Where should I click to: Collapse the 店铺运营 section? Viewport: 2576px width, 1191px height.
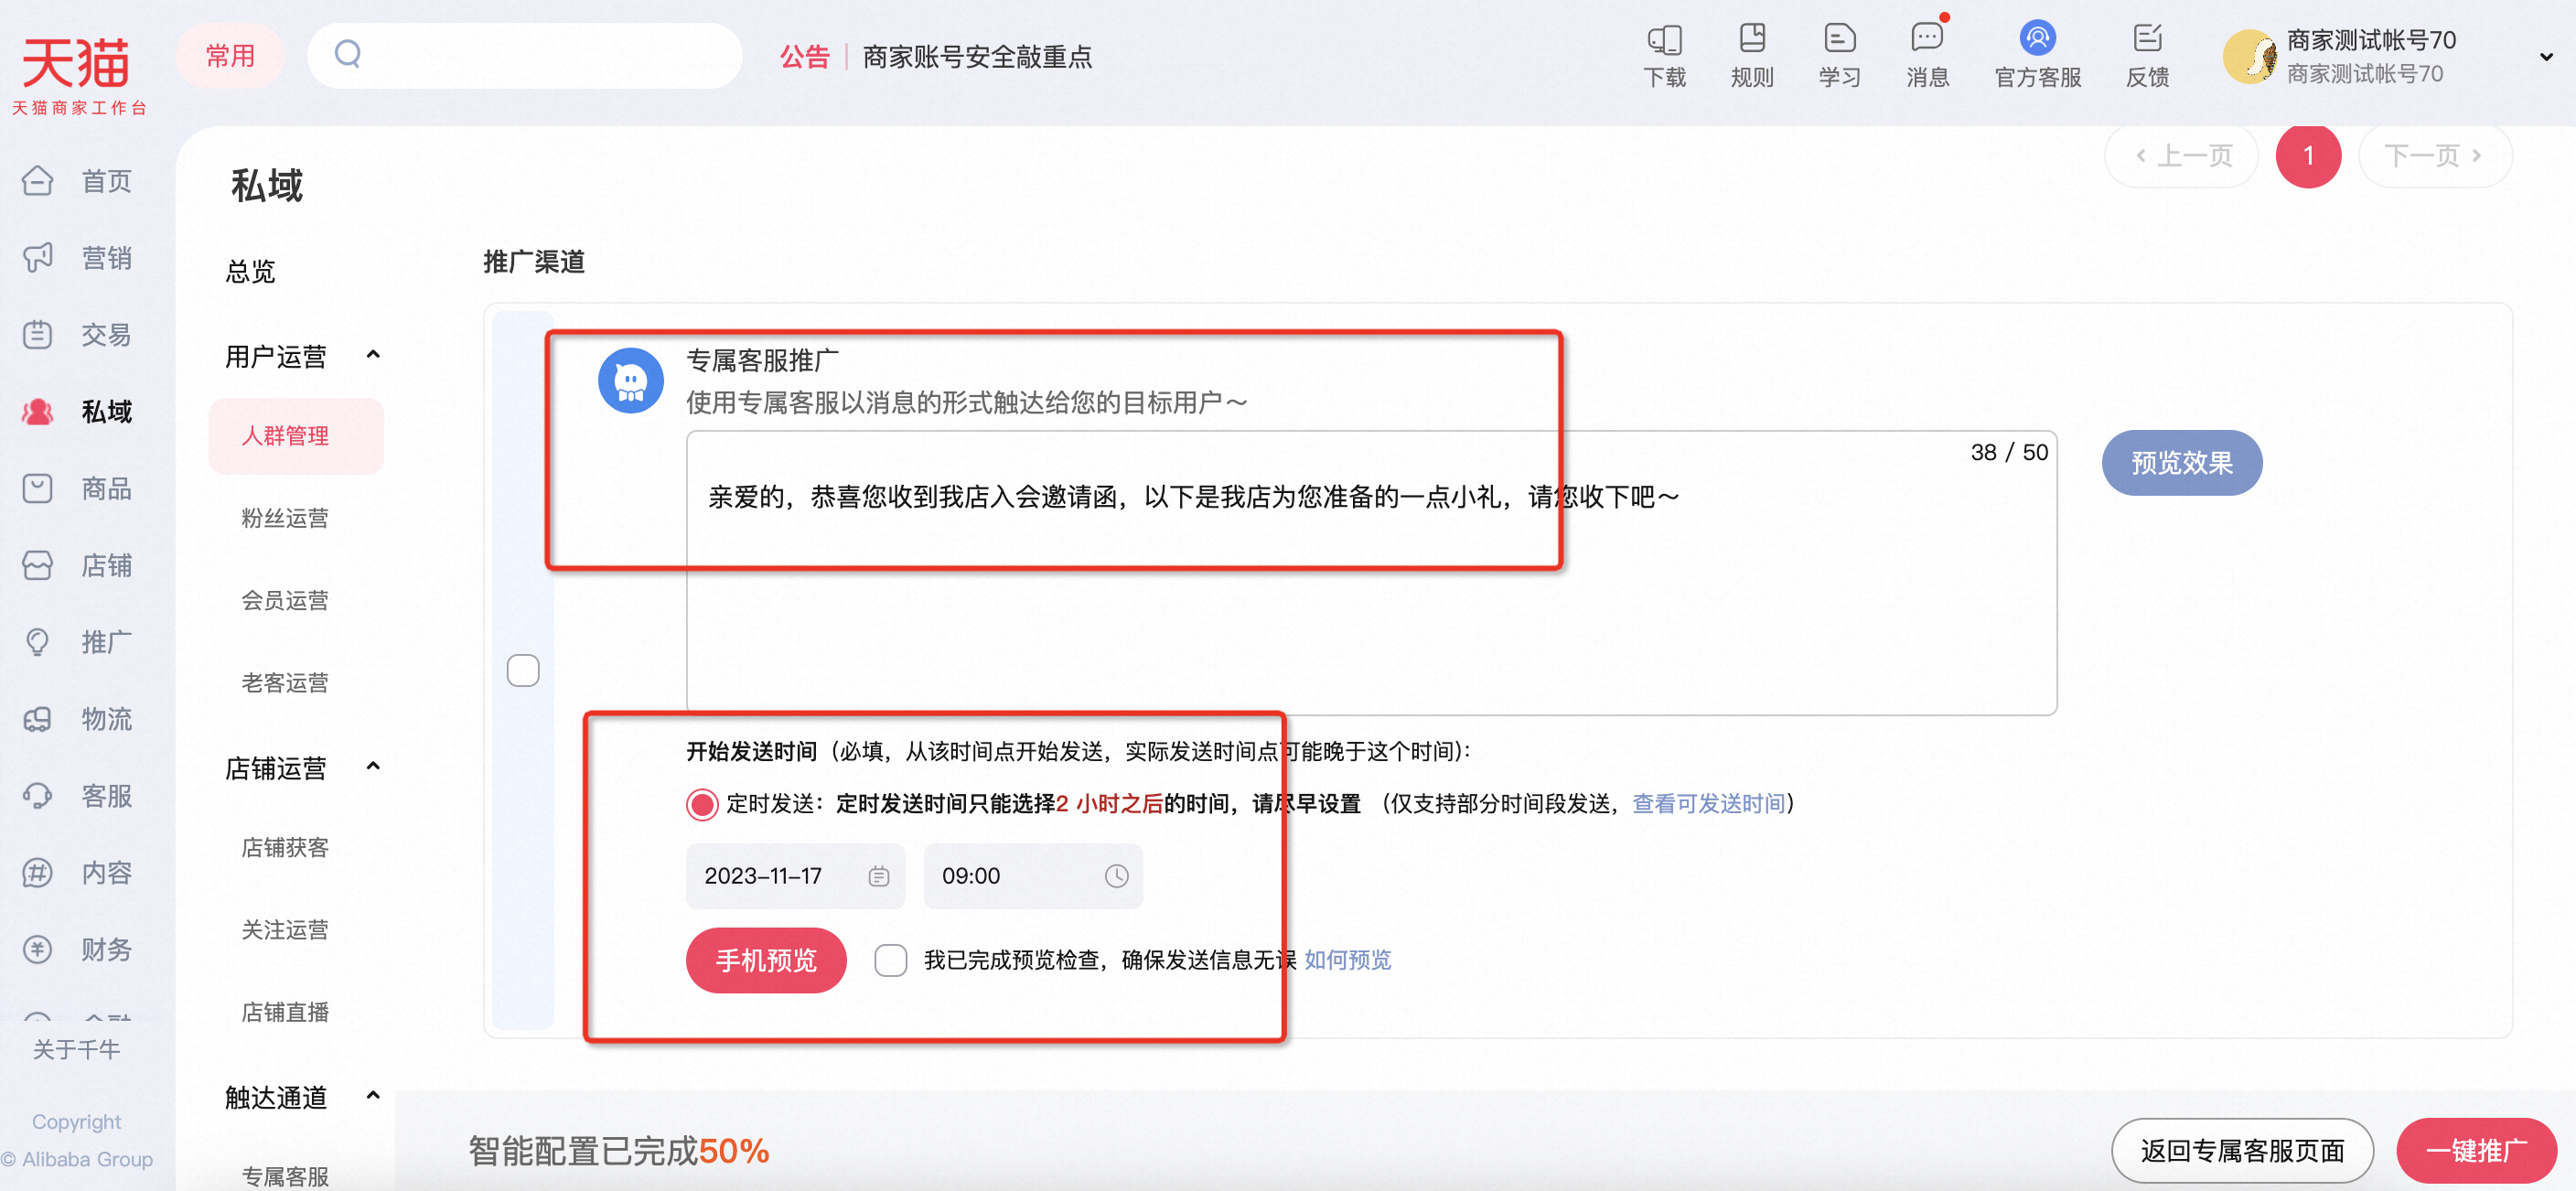373,767
